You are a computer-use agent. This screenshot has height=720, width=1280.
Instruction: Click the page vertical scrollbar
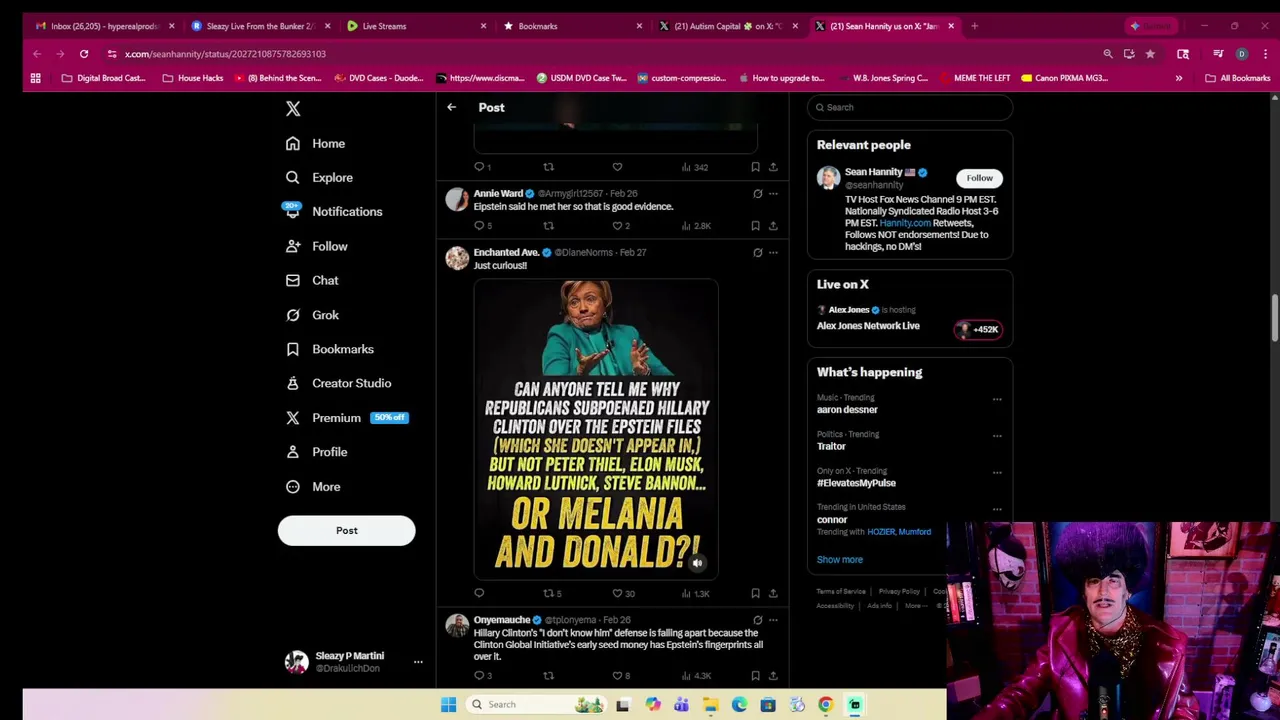click(1274, 320)
